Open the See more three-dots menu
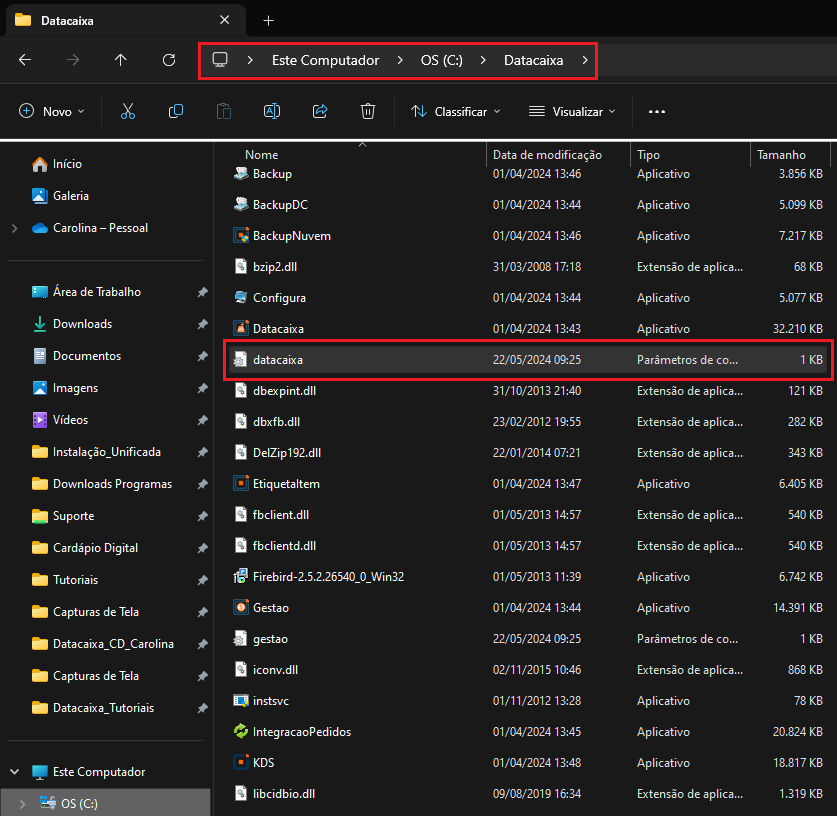 pyautogui.click(x=657, y=111)
